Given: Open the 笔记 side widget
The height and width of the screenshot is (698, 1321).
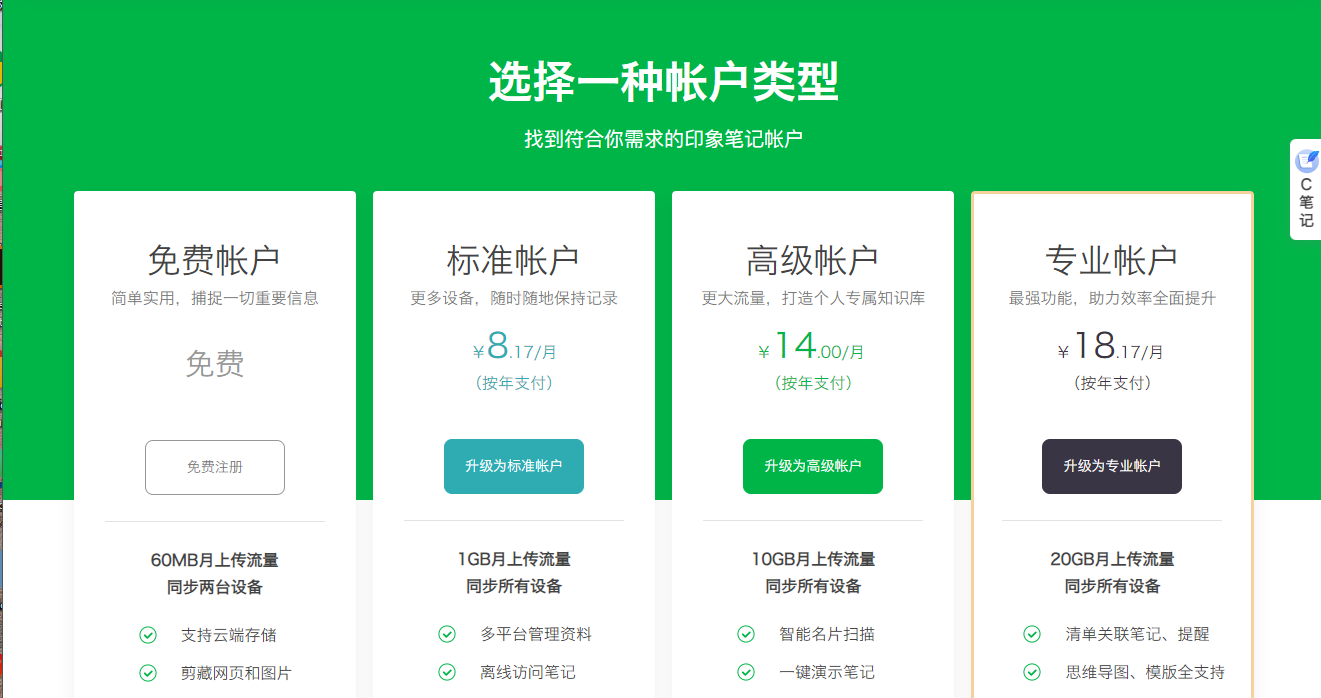Looking at the screenshot, I should click(x=1306, y=189).
